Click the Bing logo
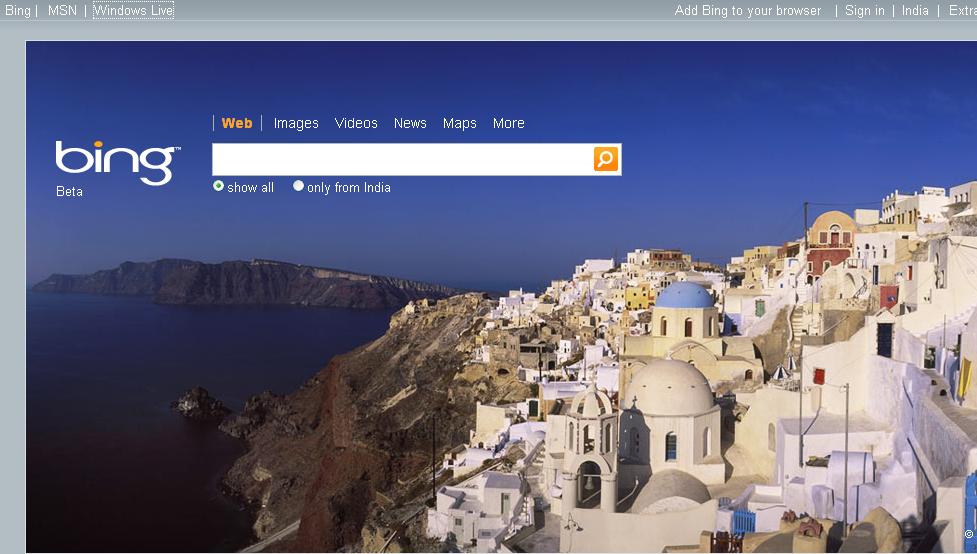This screenshot has height=554, width=977. coord(118,163)
